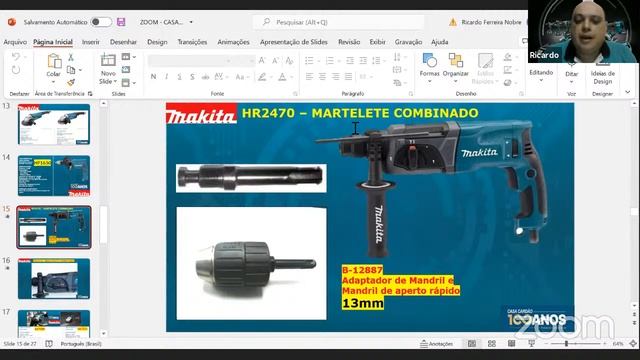Toggle bold (N) formatting
The width and height of the screenshot is (640, 360).
pyautogui.click(x=153, y=77)
